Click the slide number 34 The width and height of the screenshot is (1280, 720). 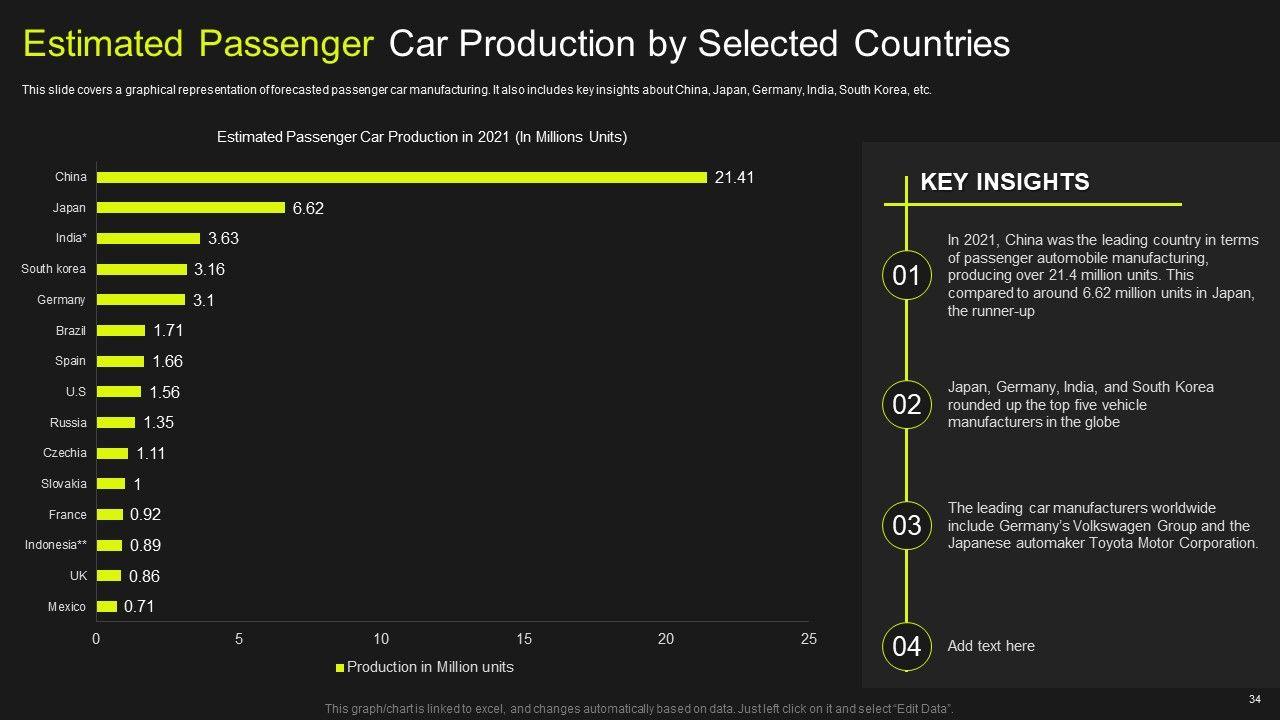pyautogui.click(x=1254, y=698)
